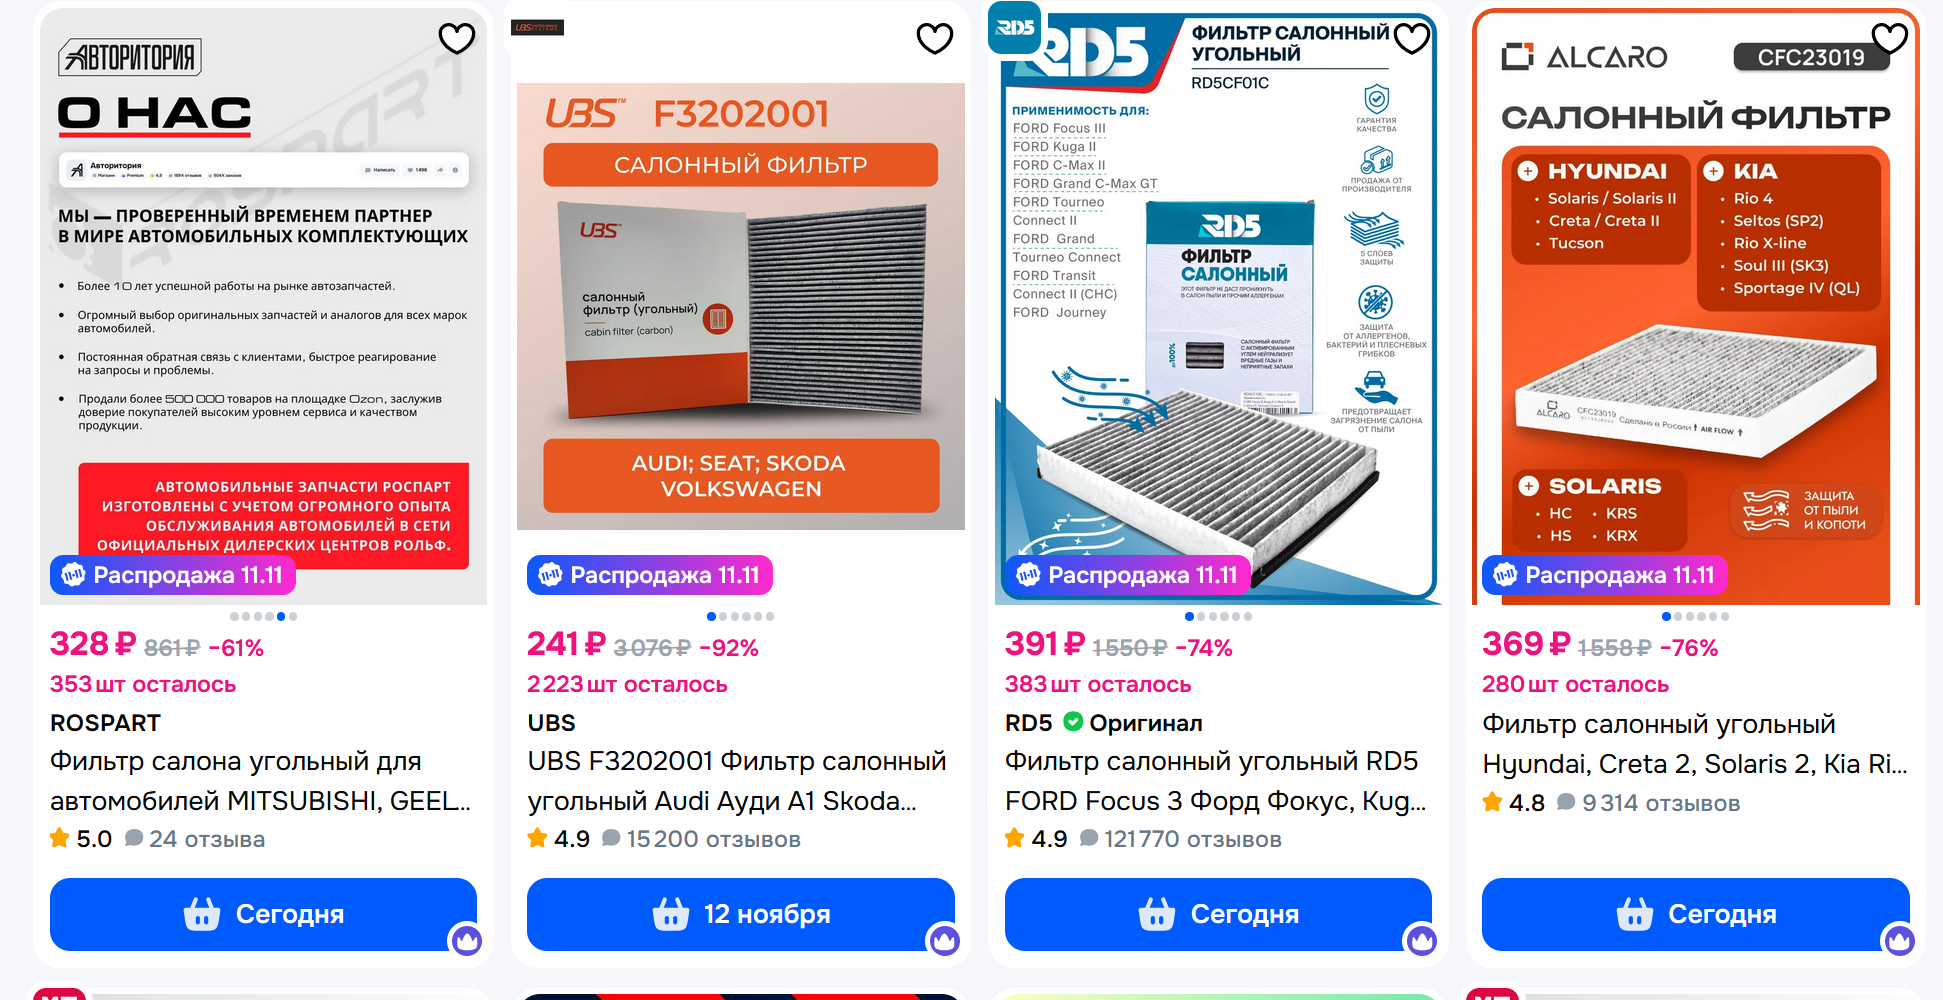Toggle favorite heart on UBS F3202001 card
This screenshot has width=1943, height=1000.
pos(935,38)
